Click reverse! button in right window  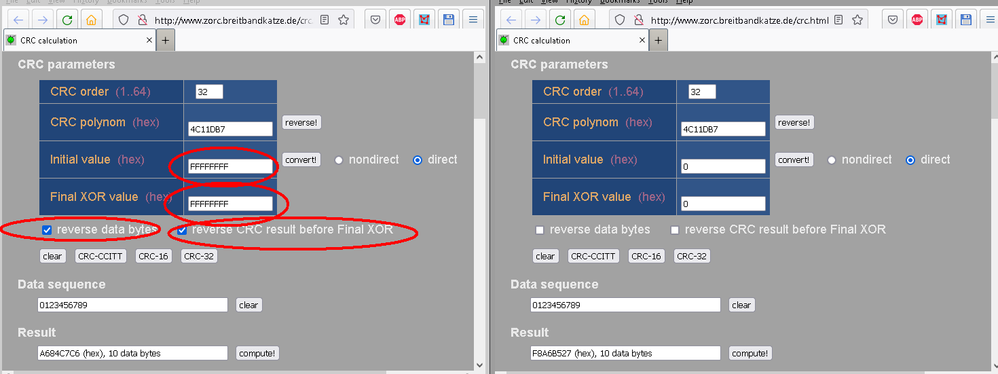point(794,123)
